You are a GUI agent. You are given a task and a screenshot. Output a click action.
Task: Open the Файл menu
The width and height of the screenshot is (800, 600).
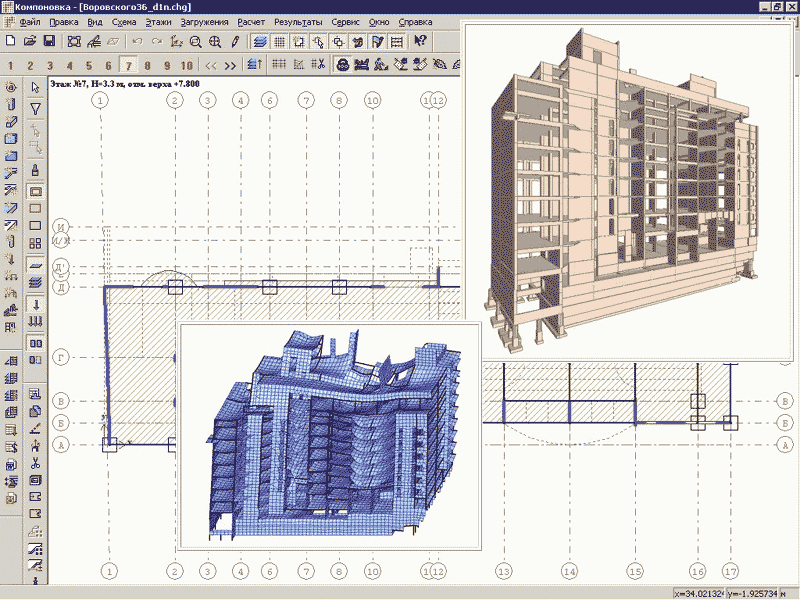pyautogui.click(x=30, y=22)
